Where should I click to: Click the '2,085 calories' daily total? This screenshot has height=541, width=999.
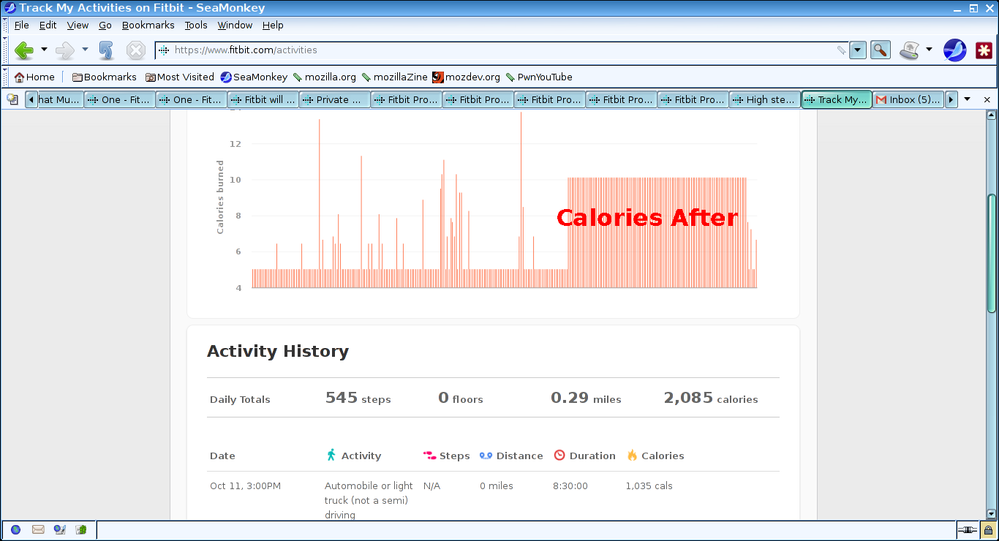point(711,398)
